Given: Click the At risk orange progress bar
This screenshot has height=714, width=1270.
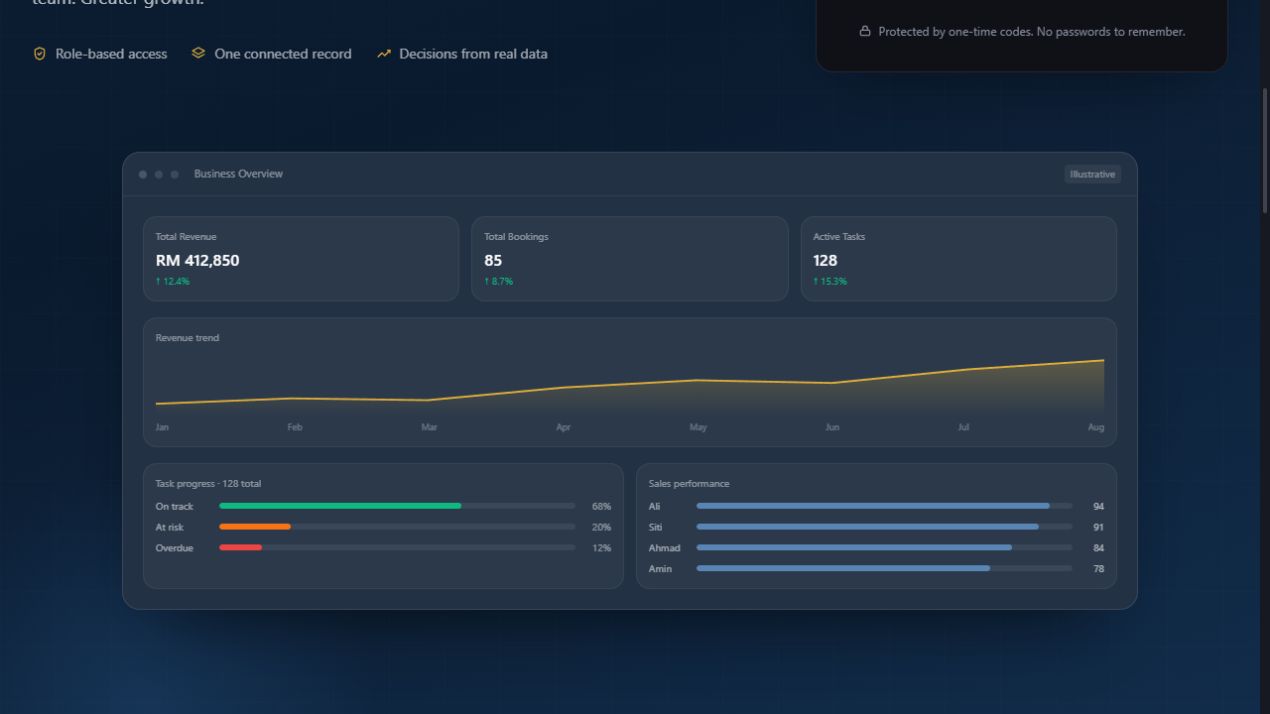Looking at the screenshot, I should [255, 527].
